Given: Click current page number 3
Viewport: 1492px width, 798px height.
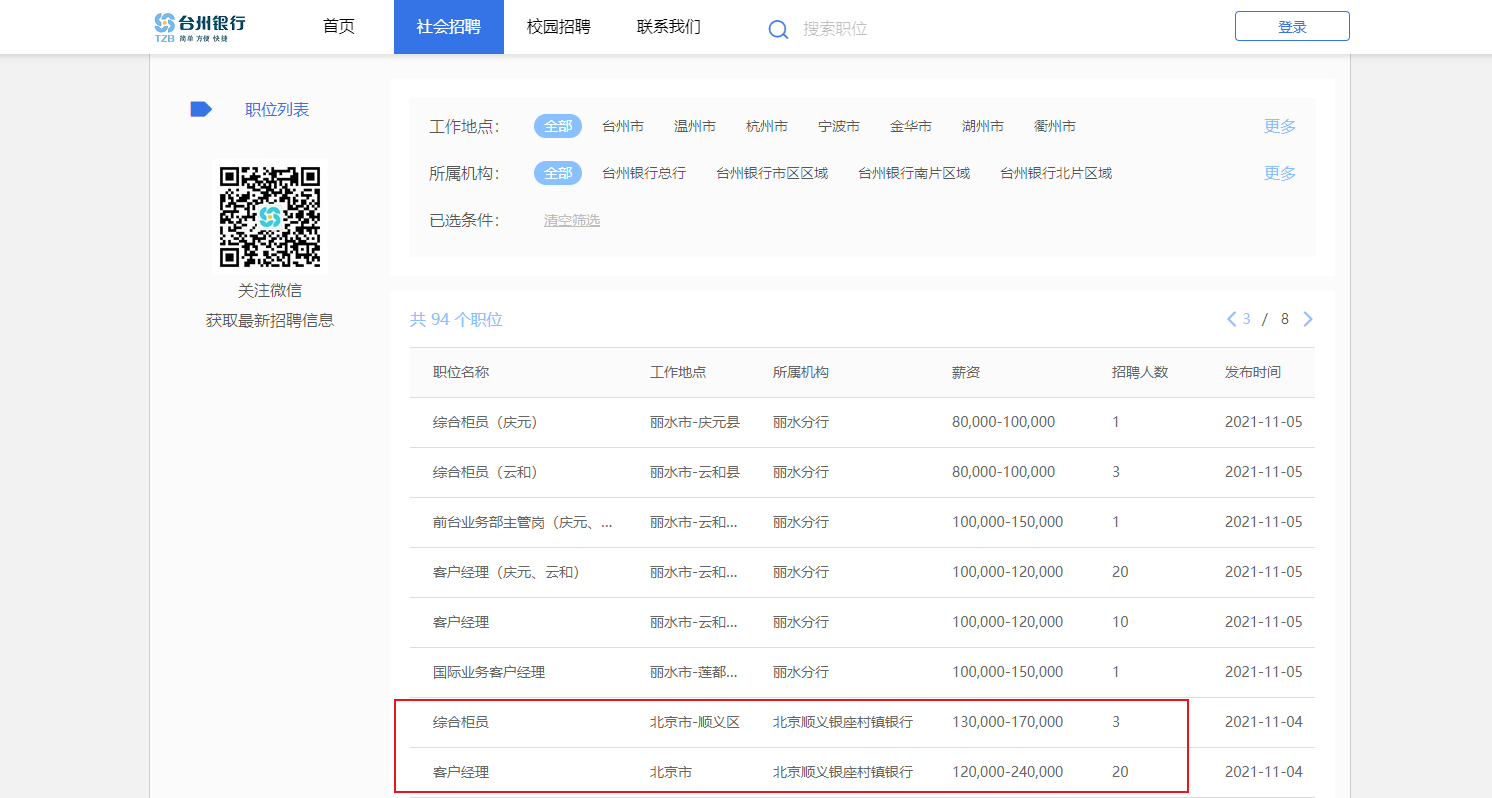Looking at the screenshot, I should [1247, 319].
